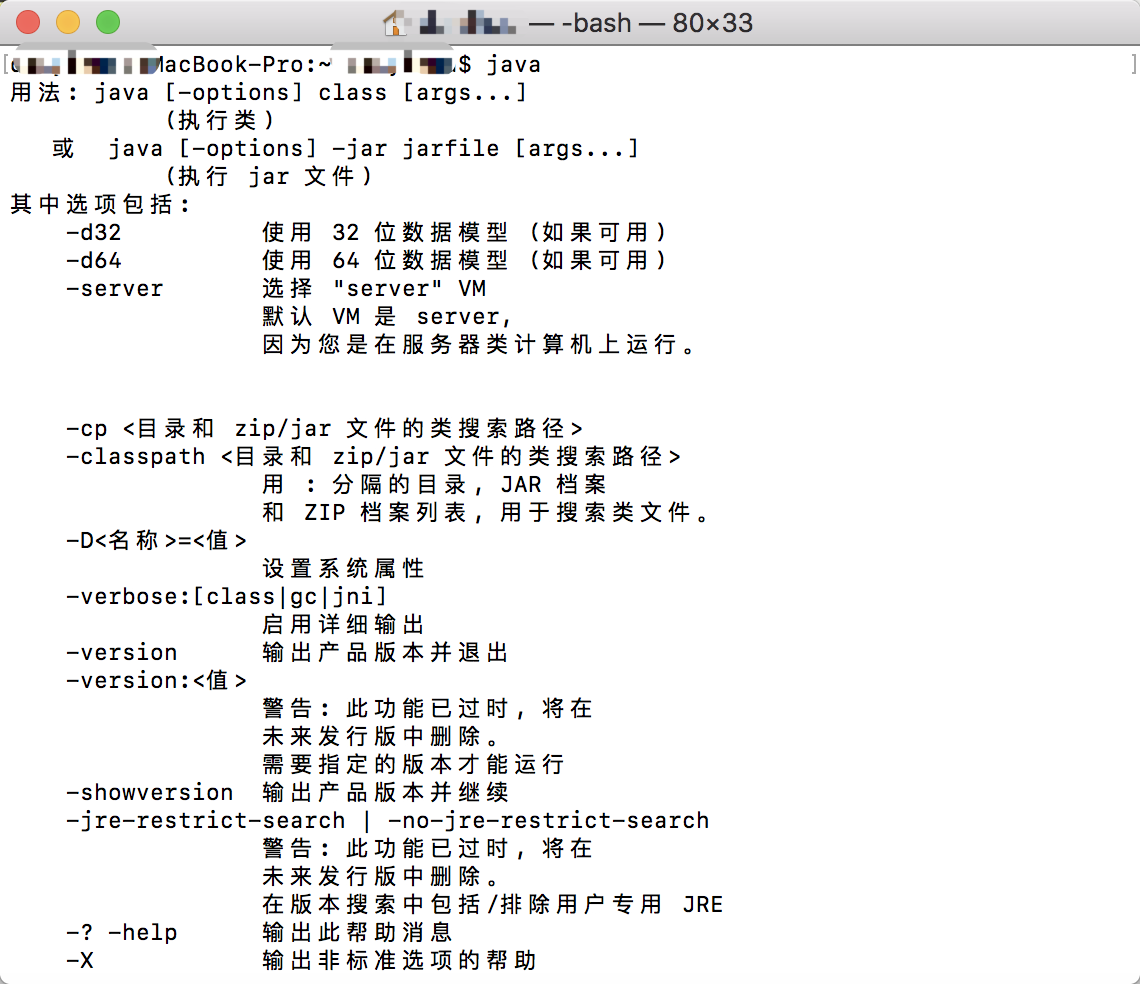Click the "-d32" option text
Screen dimensions: 1140x984
pyautogui.click(x=94, y=233)
